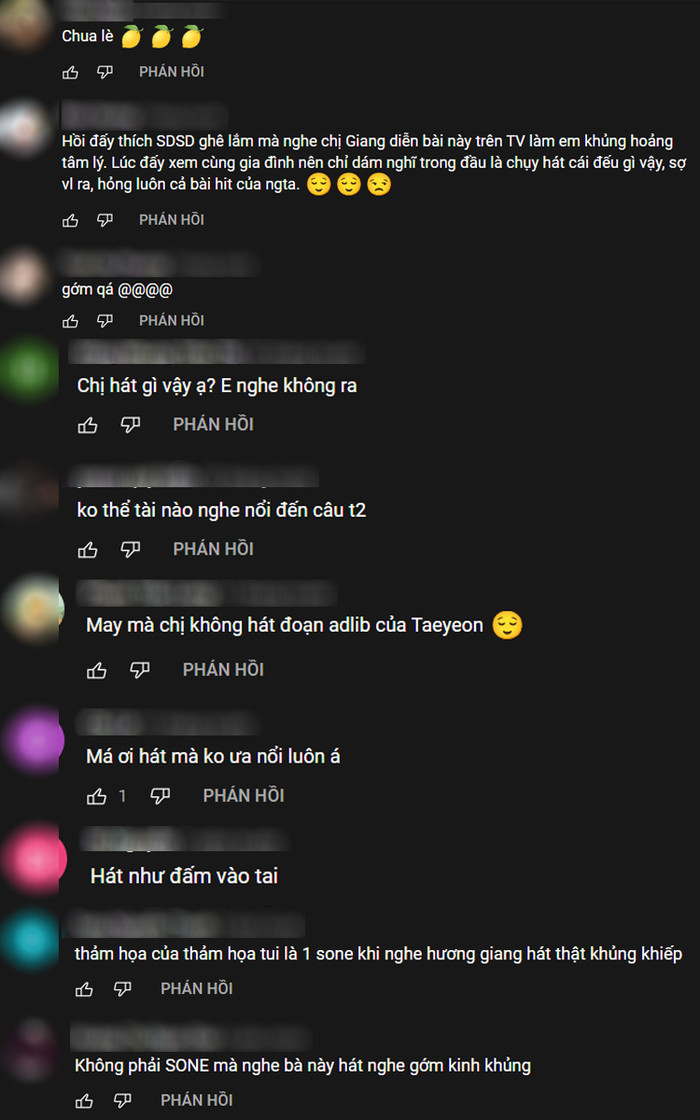Reply to the "Chị hát gì vậy ạ?" comment
Viewport: 700px width, 1120px height.
213,425
